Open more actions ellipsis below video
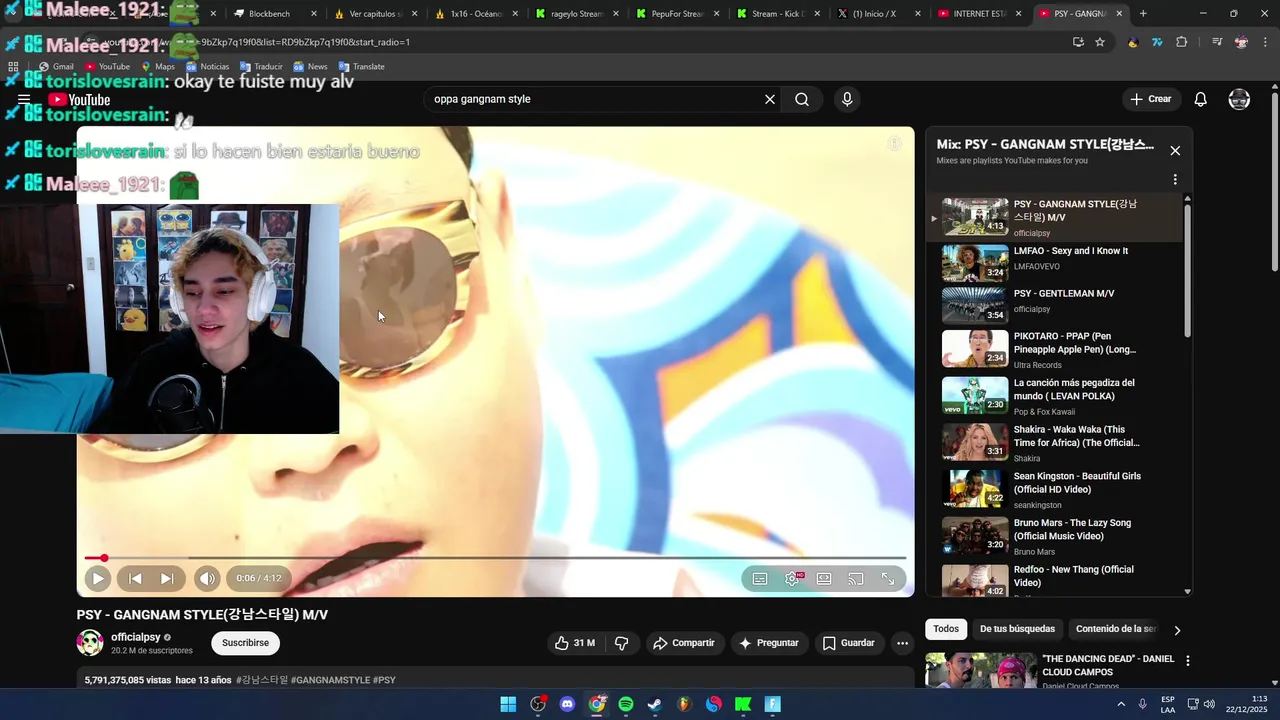Screen dimensions: 1280x720 click(902, 643)
